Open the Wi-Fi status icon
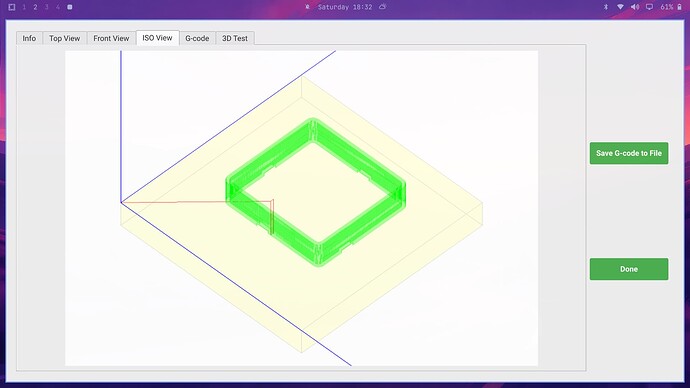Image resolution: width=690 pixels, height=388 pixels. click(x=620, y=7)
